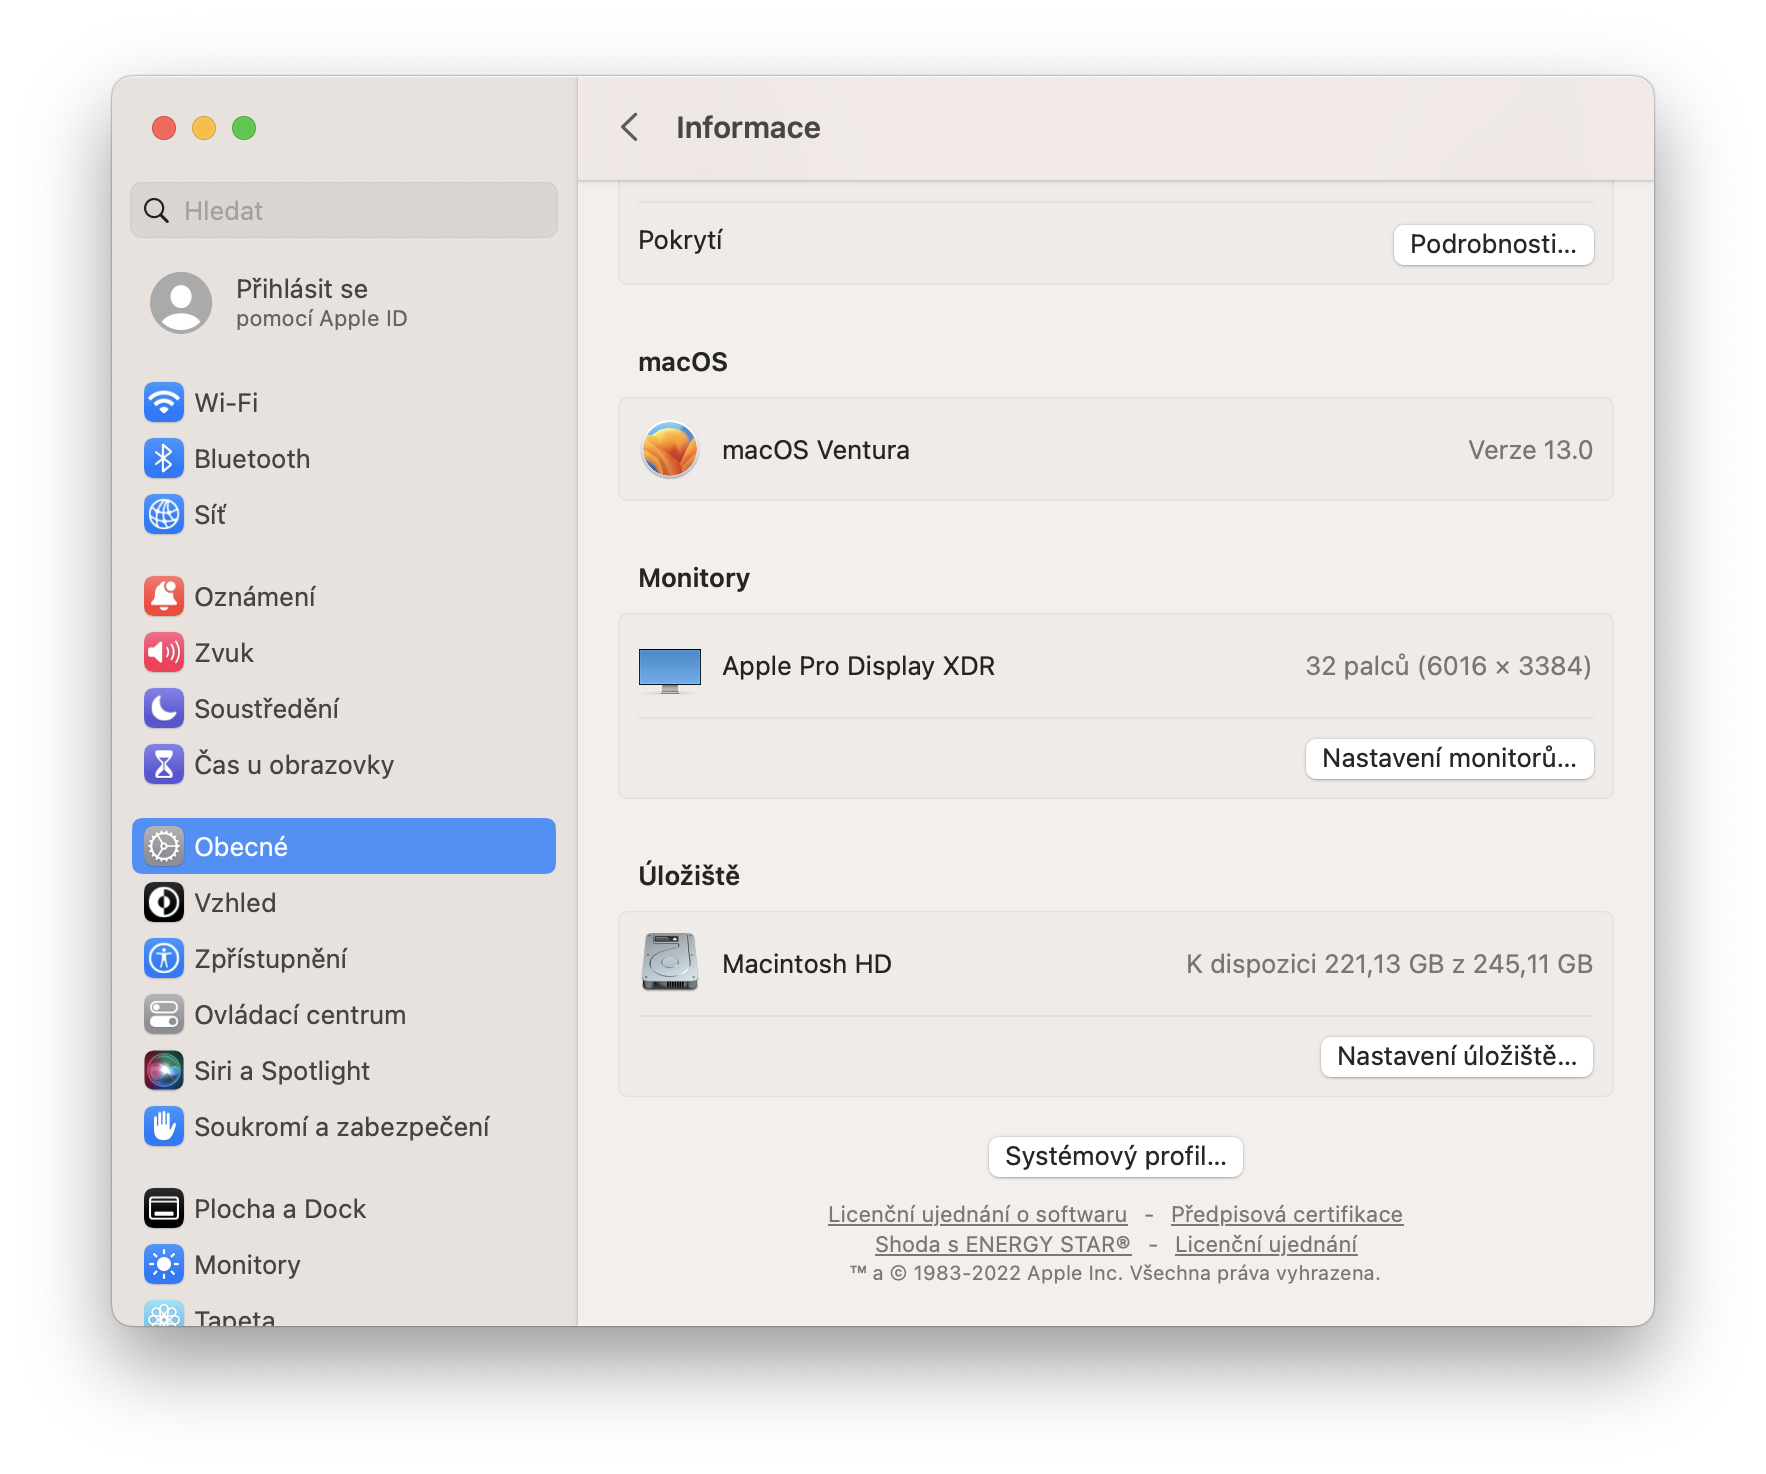Click the Apple Pro Display XDR monitor icon
Image resolution: width=1766 pixels, height=1474 pixels.
668,666
